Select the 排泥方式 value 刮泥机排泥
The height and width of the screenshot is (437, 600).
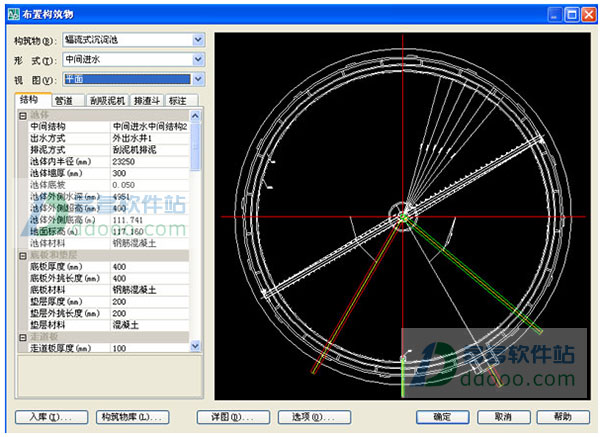(150, 150)
